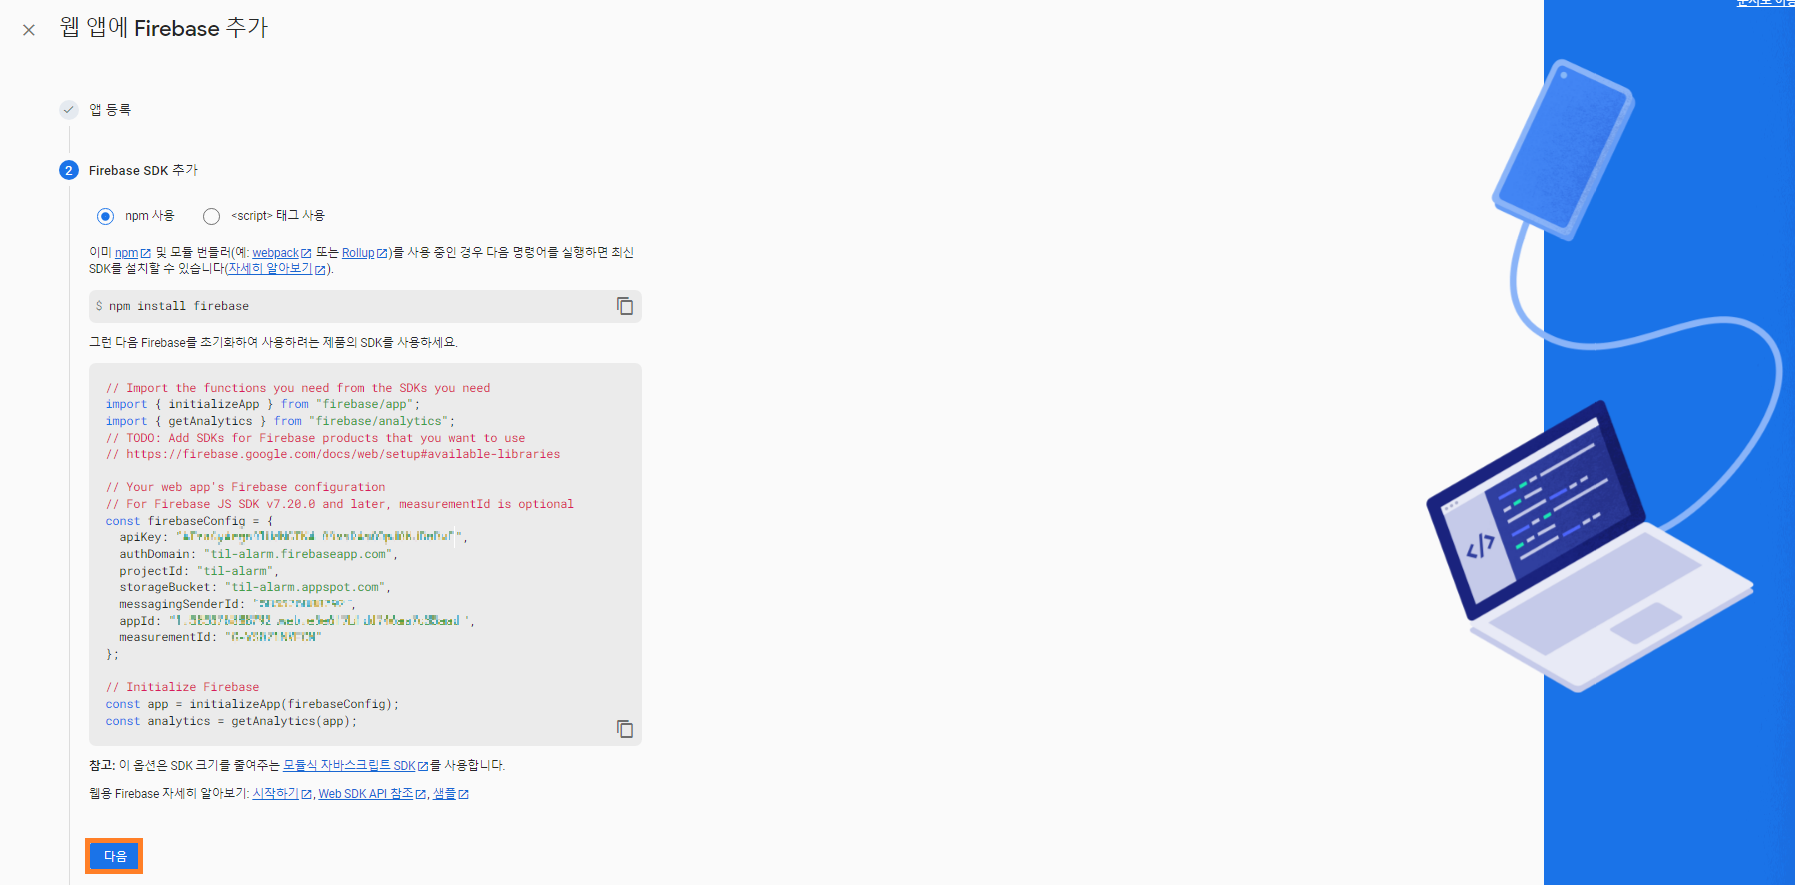This screenshot has width=1795, height=885.
Task: Click the measurementId config line
Action: (220, 637)
